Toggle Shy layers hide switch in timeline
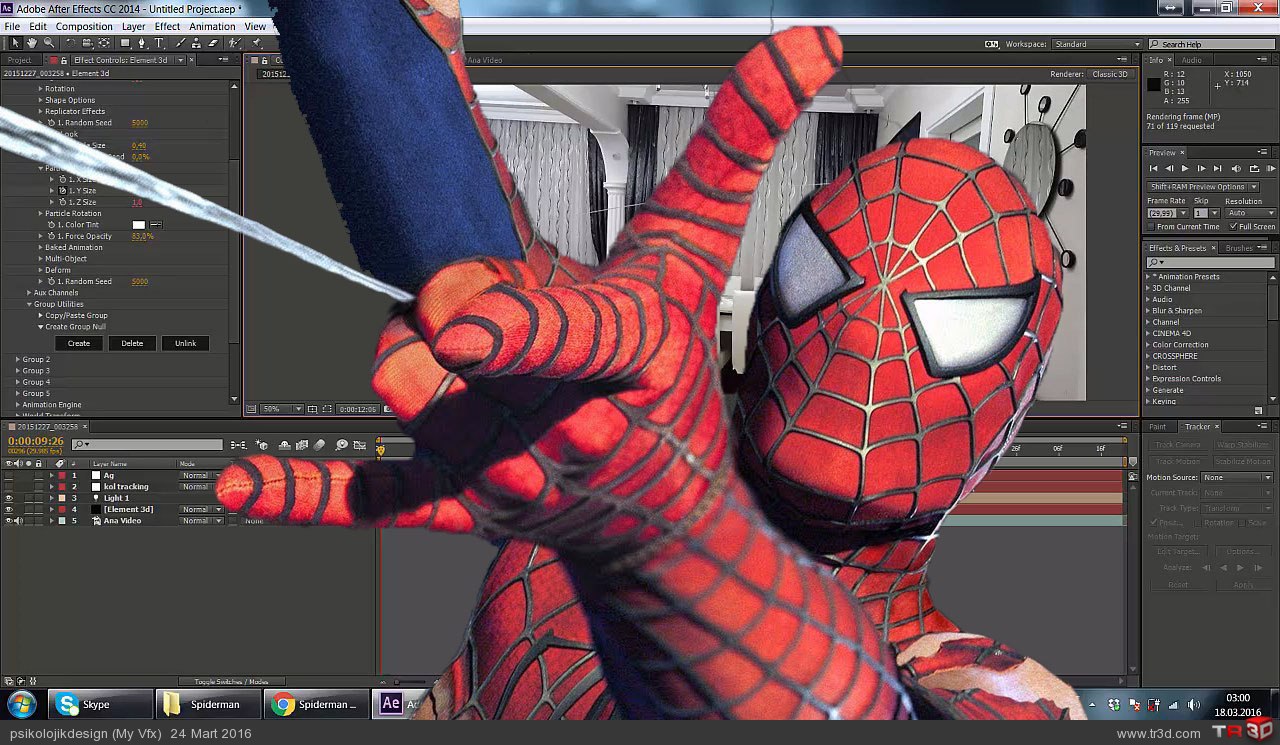 [285, 445]
